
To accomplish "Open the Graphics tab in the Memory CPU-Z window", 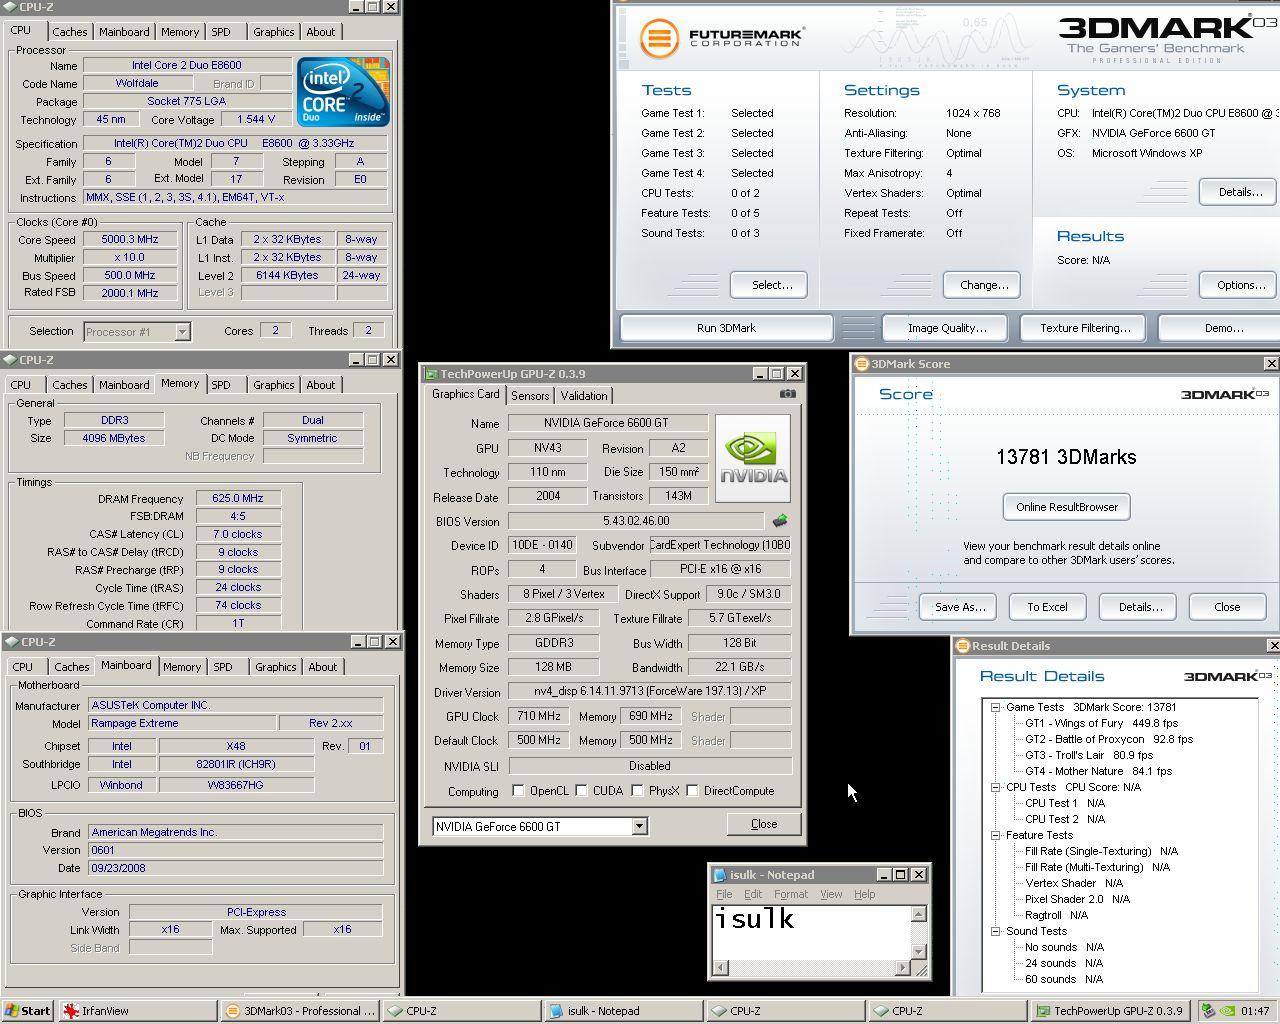I will click(x=274, y=385).
